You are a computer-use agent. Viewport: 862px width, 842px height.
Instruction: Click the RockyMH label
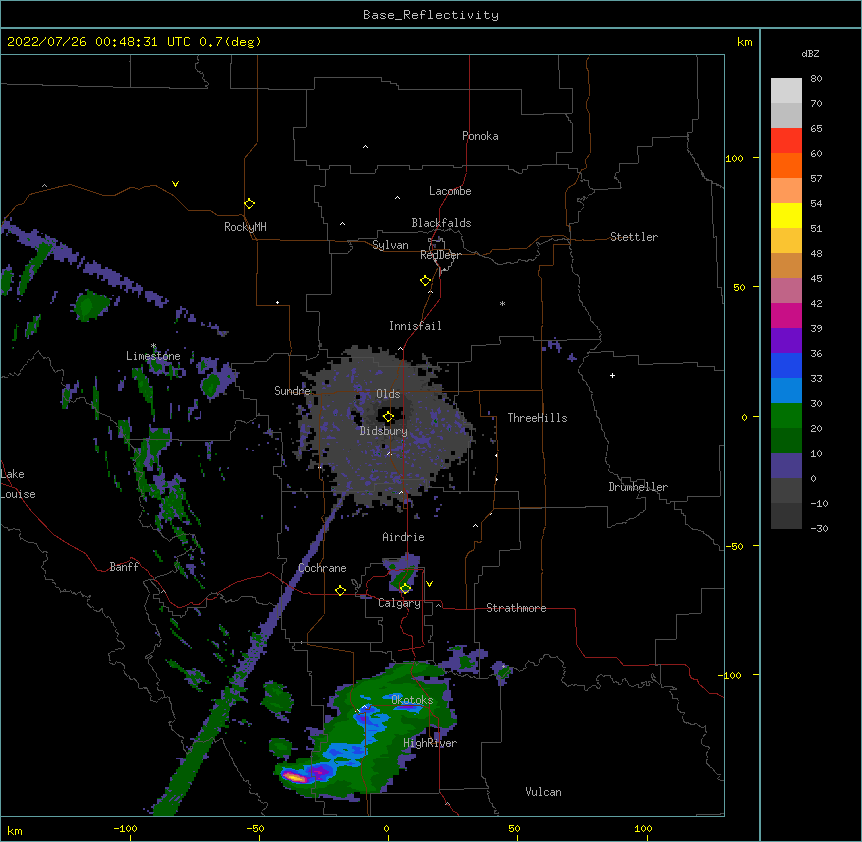point(245,227)
